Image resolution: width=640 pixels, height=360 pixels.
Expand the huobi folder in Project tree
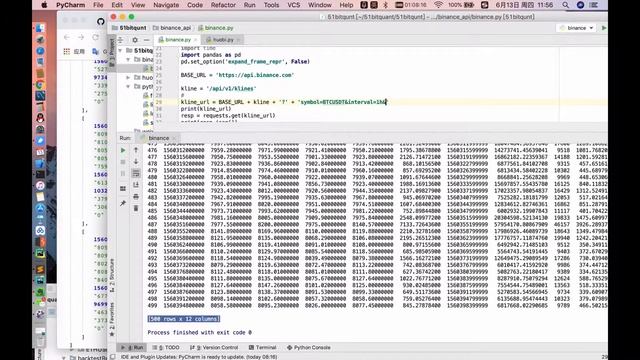point(128,78)
